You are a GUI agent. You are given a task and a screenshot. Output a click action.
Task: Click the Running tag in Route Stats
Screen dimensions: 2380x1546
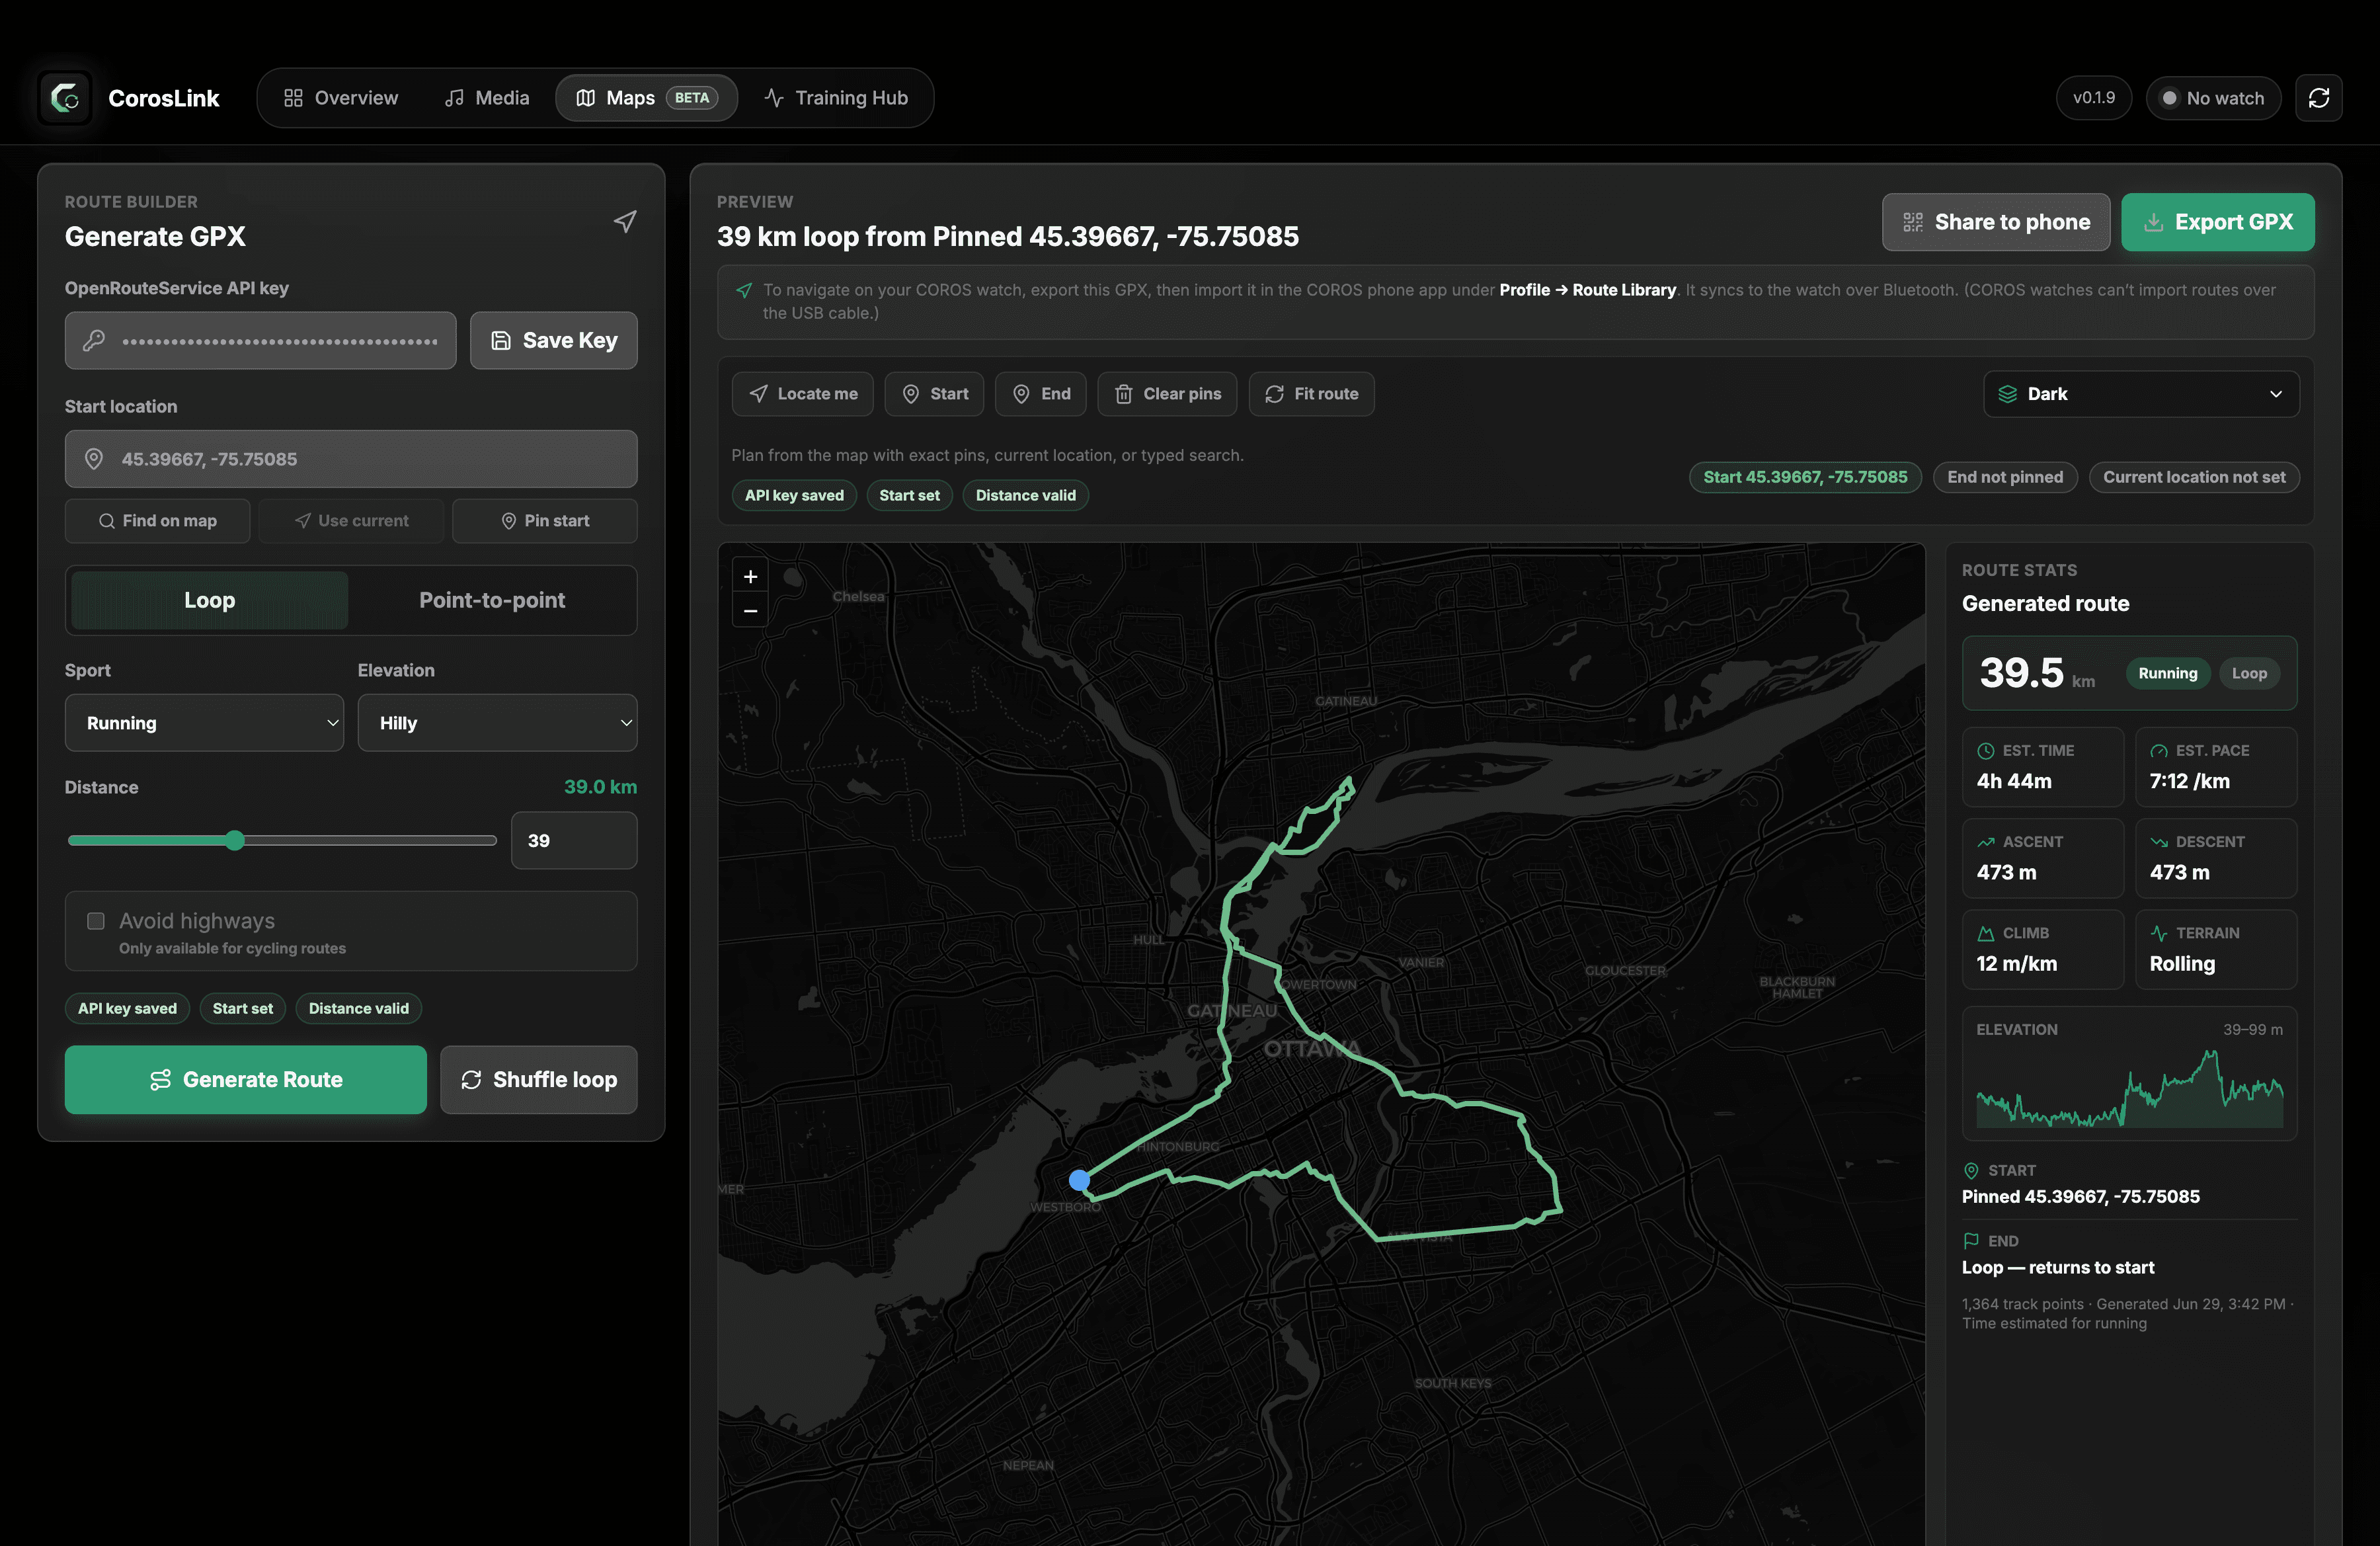pos(2167,673)
